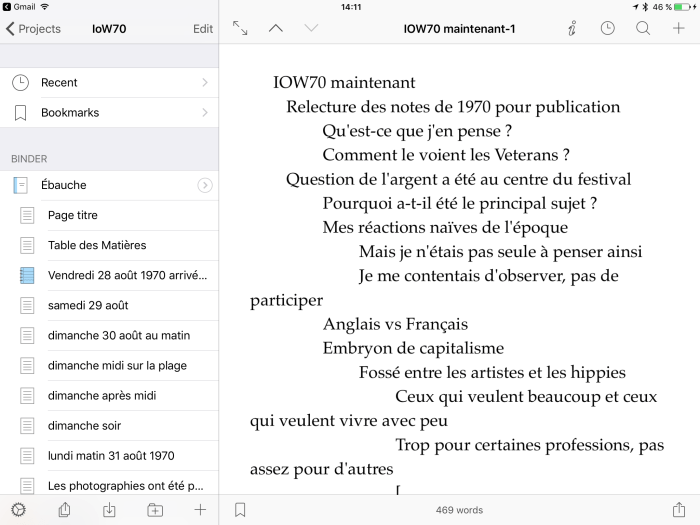Go back to Projects
Screen dimensions: 700x525
click(x=33, y=29)
